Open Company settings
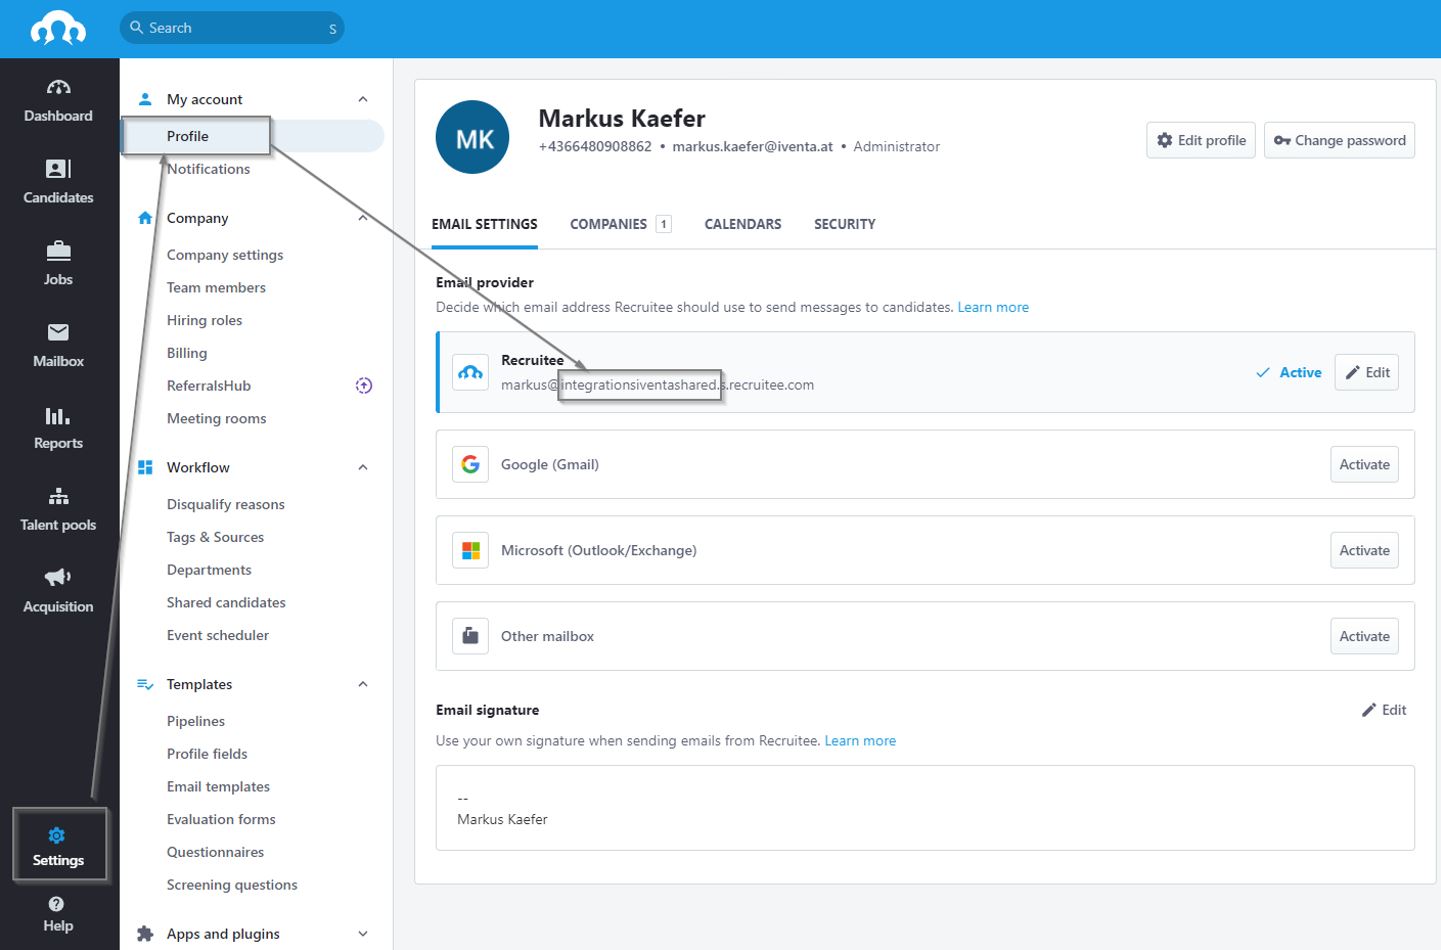This screenshot has height=950, width=1441. (225, 255)
